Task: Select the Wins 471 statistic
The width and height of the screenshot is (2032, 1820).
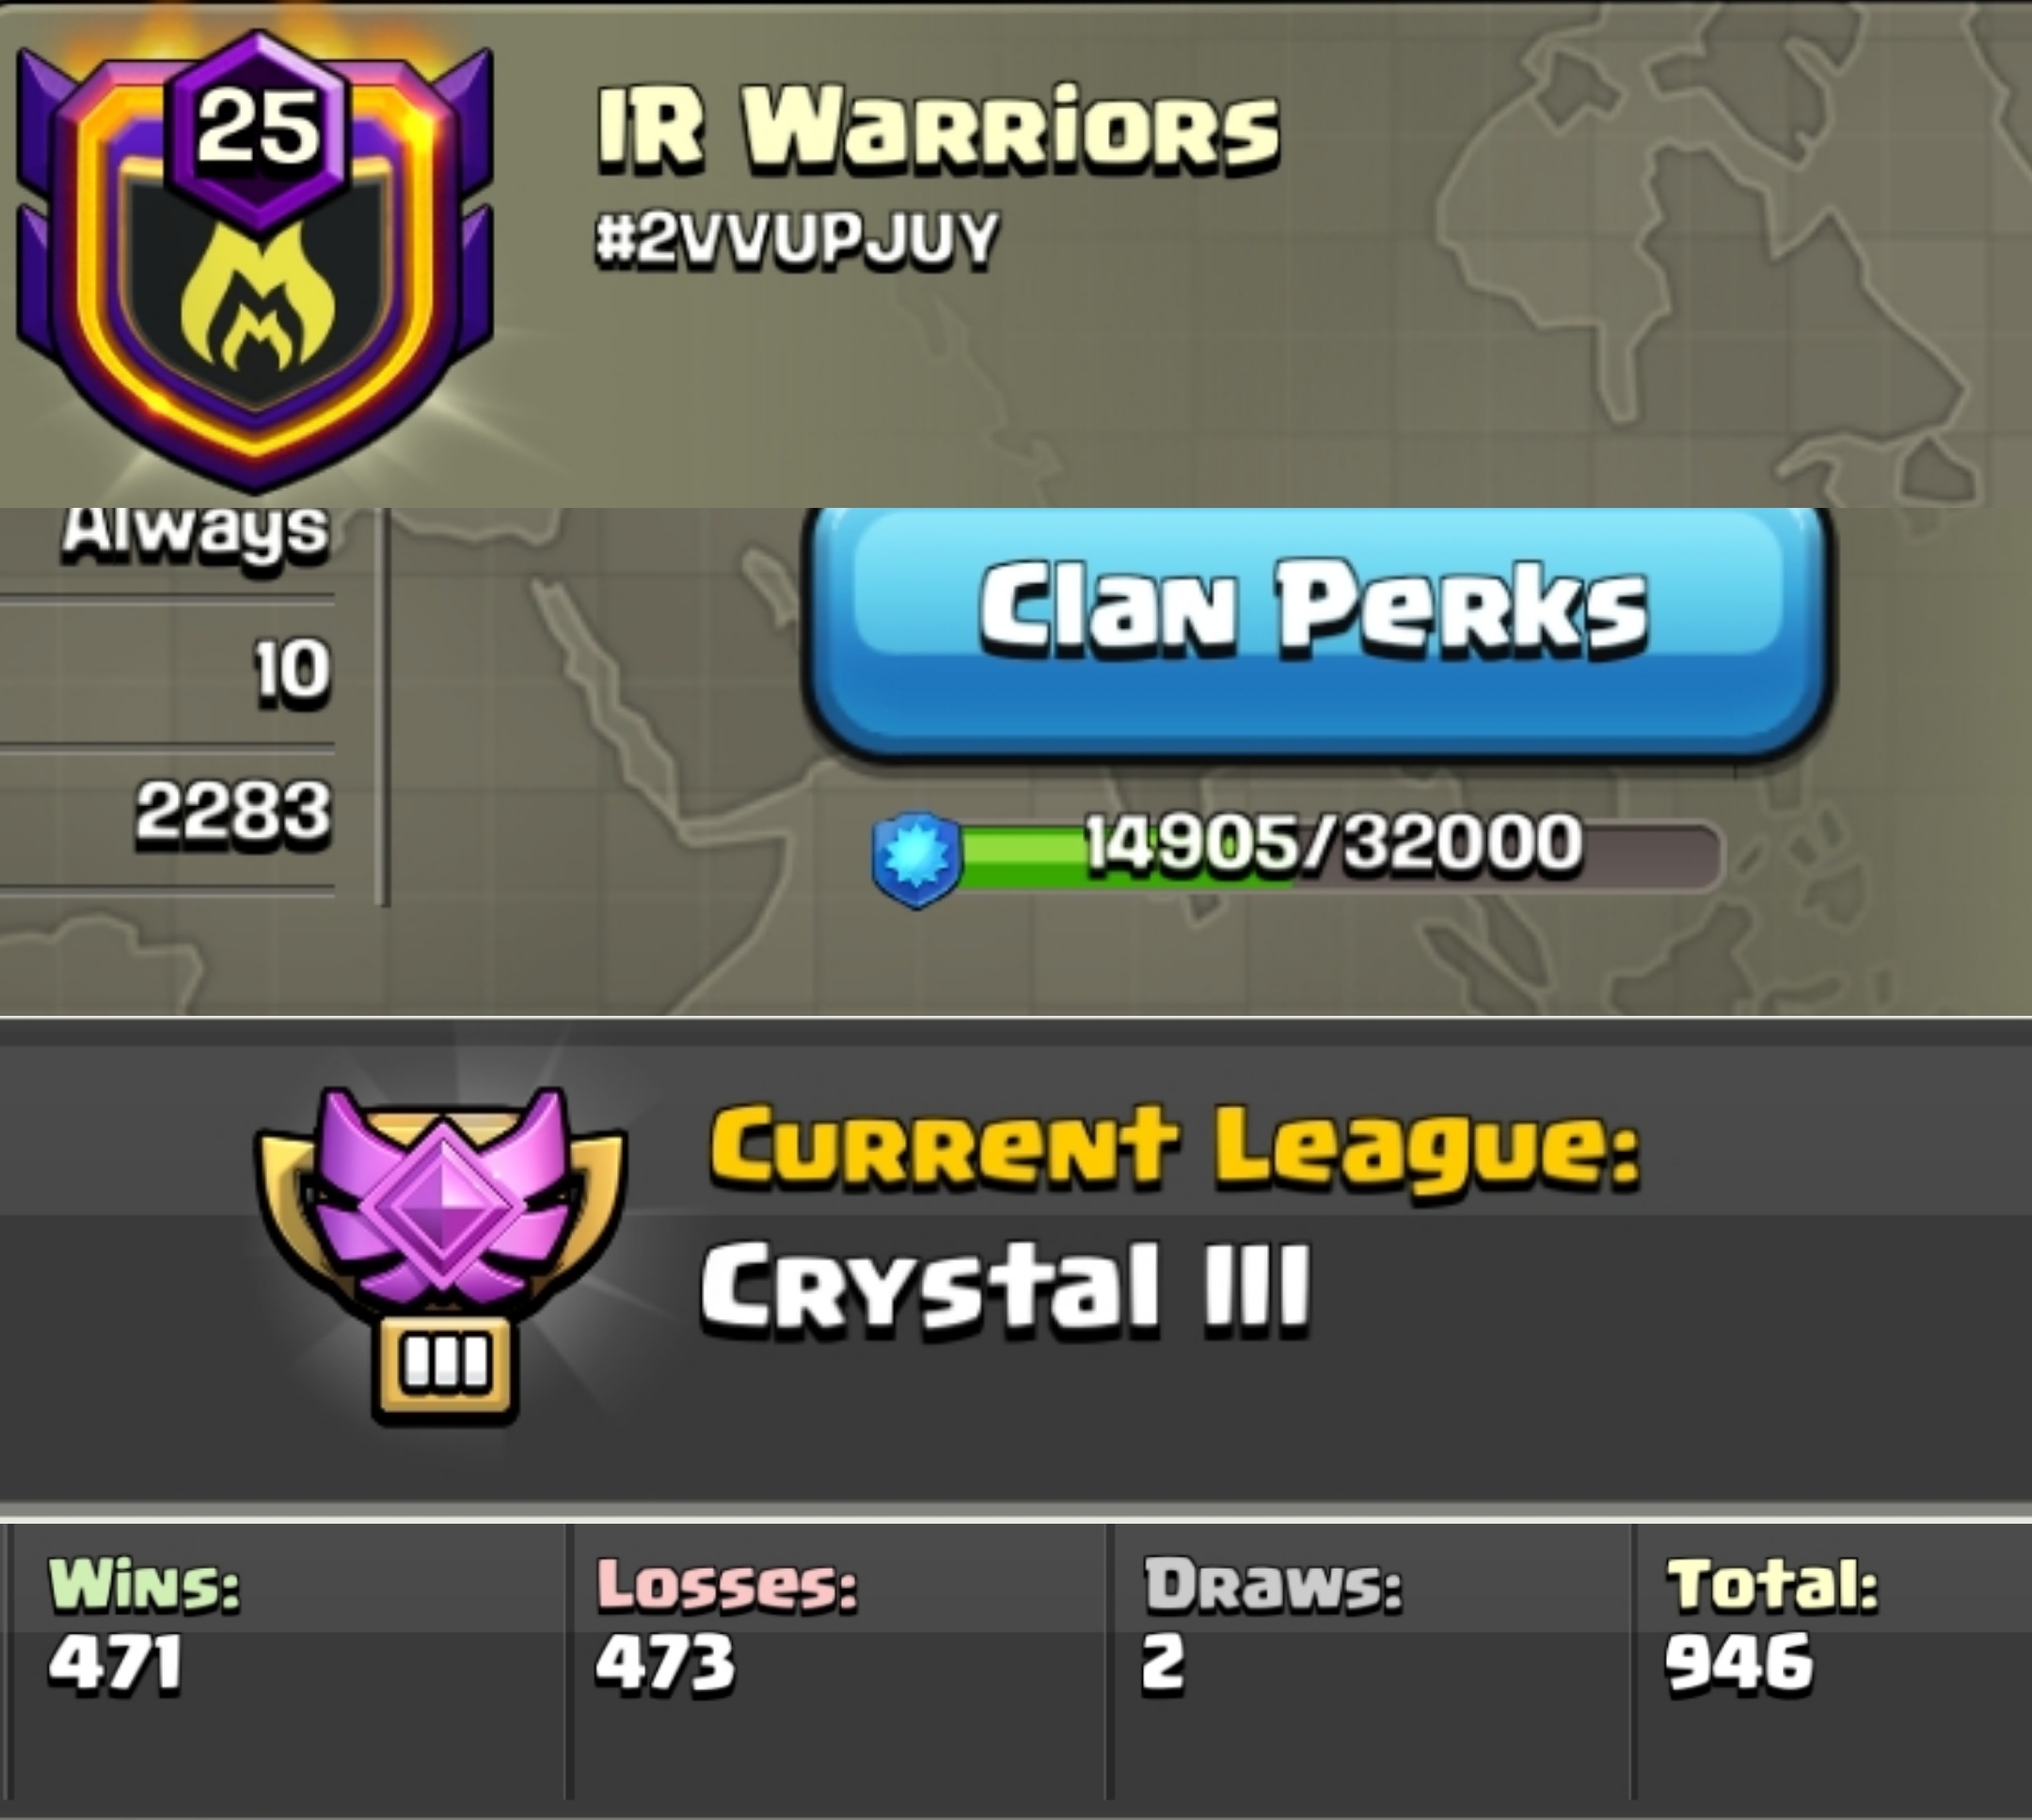Action: pos(145,1625)
